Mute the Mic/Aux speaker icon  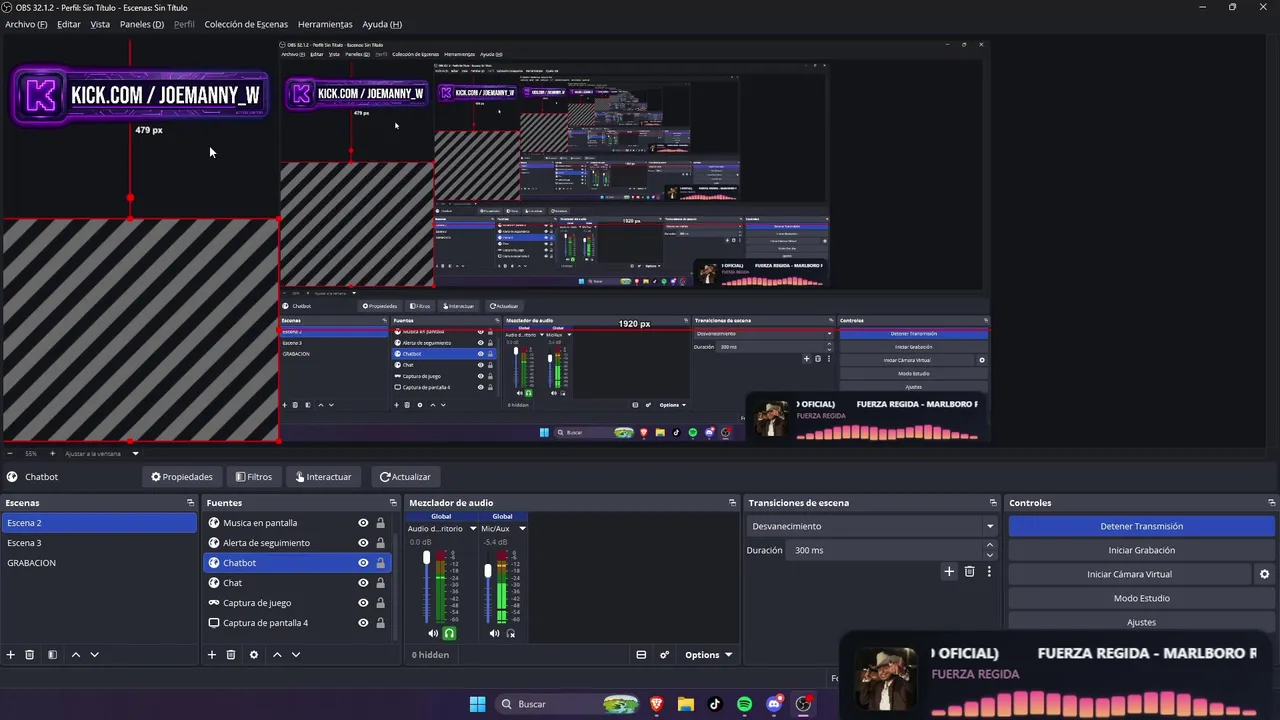tap(494, 633)
